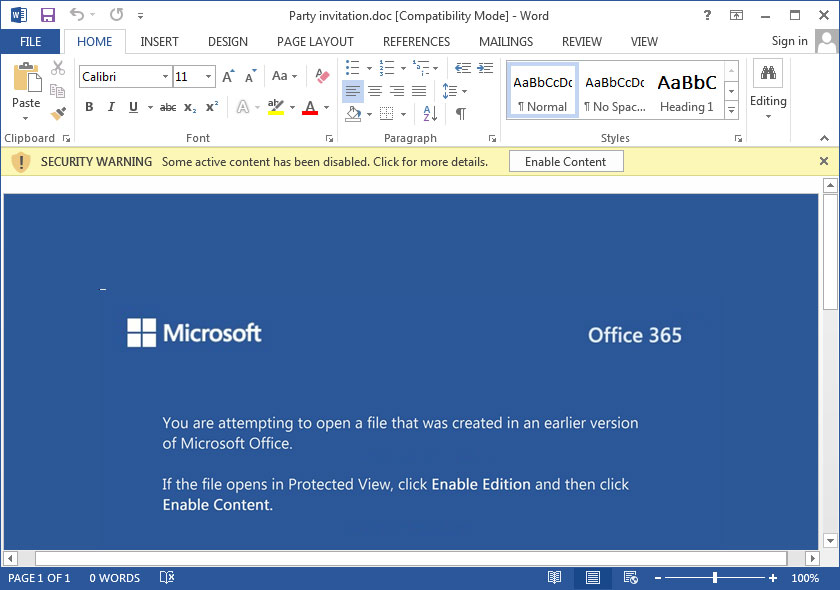Open the Borders dropdown arrow
The image size is (840, 590).
click(403, 114)
